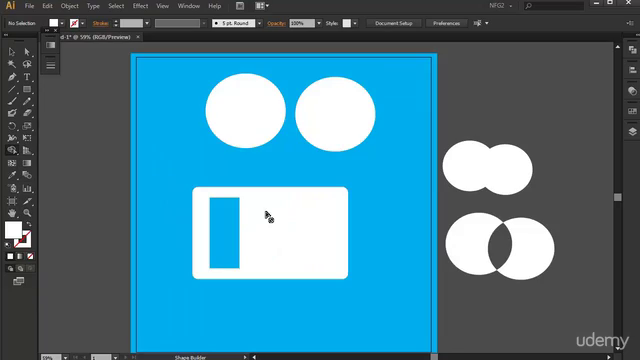640x360 pixels.
Task: Select the Rectangle tool
Action: point(27,89)
